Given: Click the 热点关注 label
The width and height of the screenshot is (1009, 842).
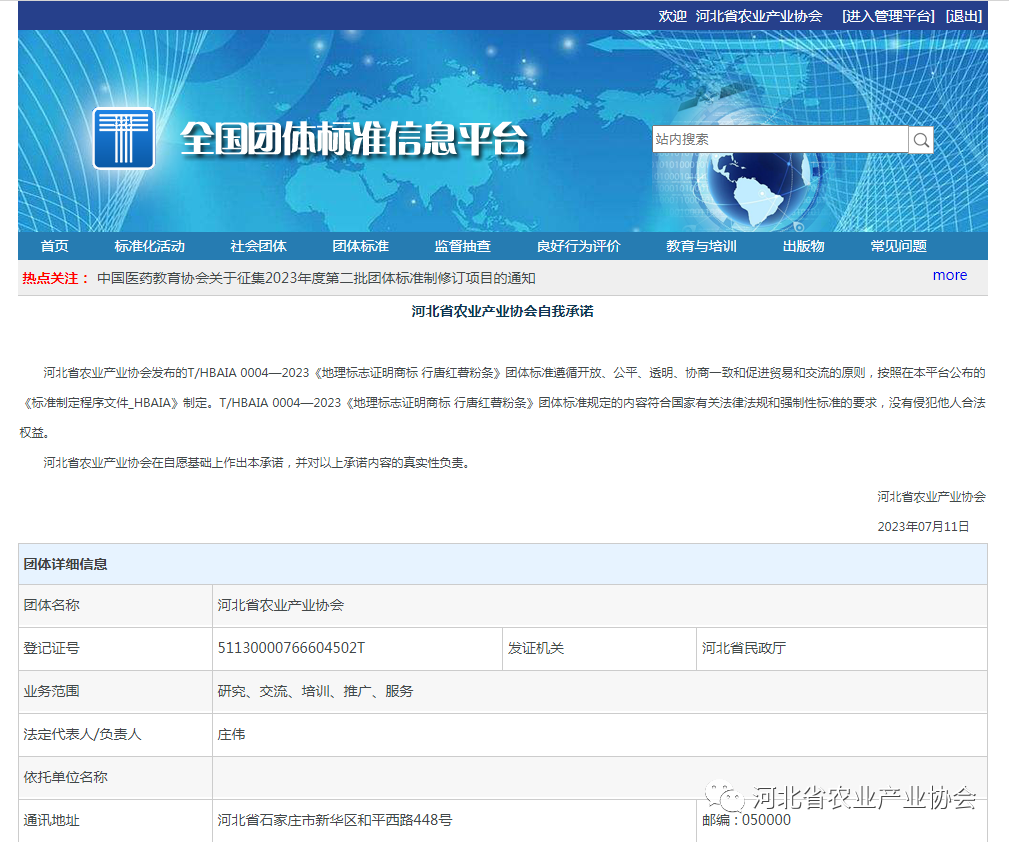Looking at the screenshot, I should click(x=55, y=278).
